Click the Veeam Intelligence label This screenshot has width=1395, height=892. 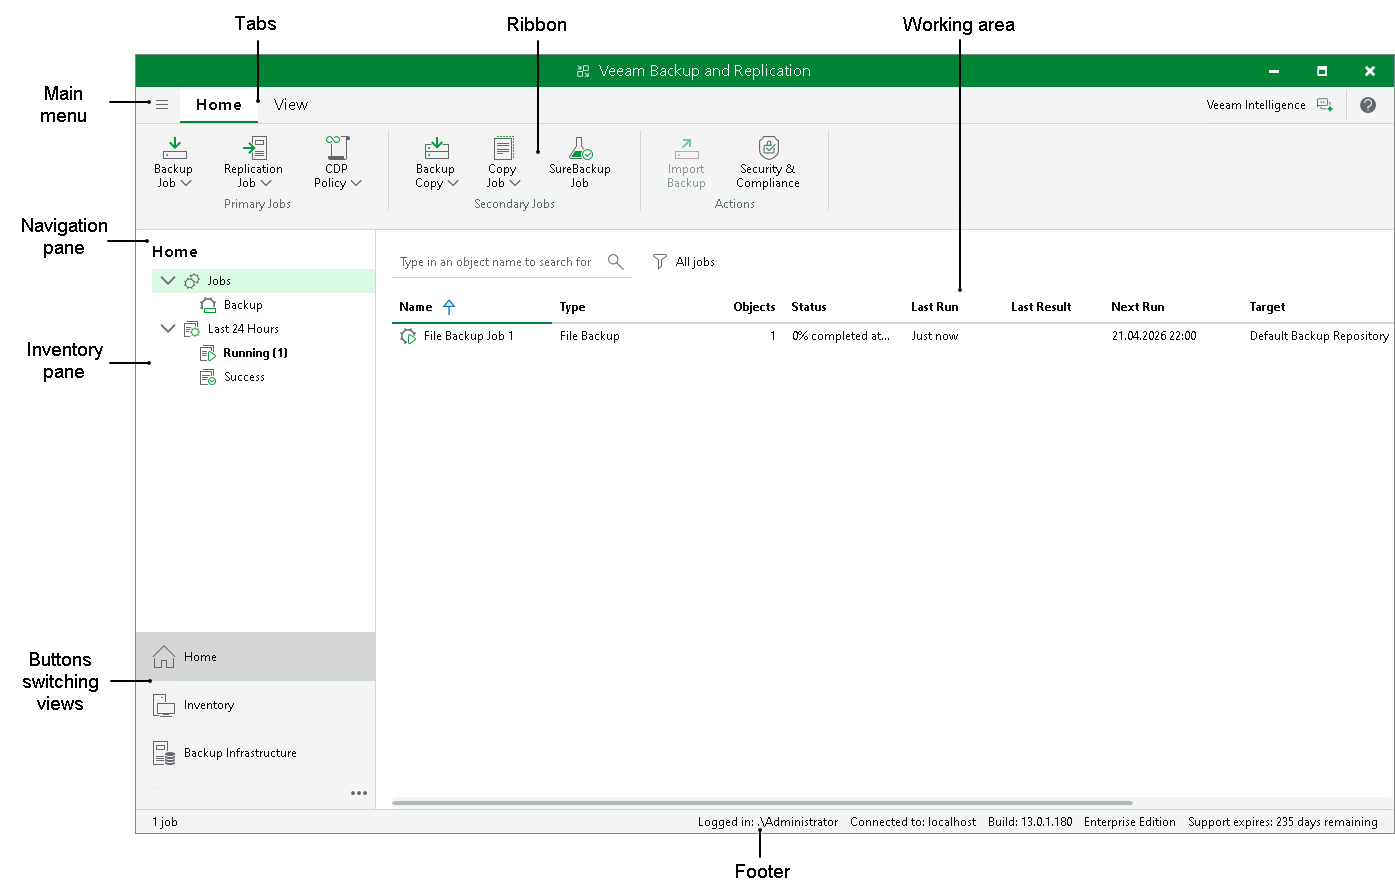point(1256,105)
